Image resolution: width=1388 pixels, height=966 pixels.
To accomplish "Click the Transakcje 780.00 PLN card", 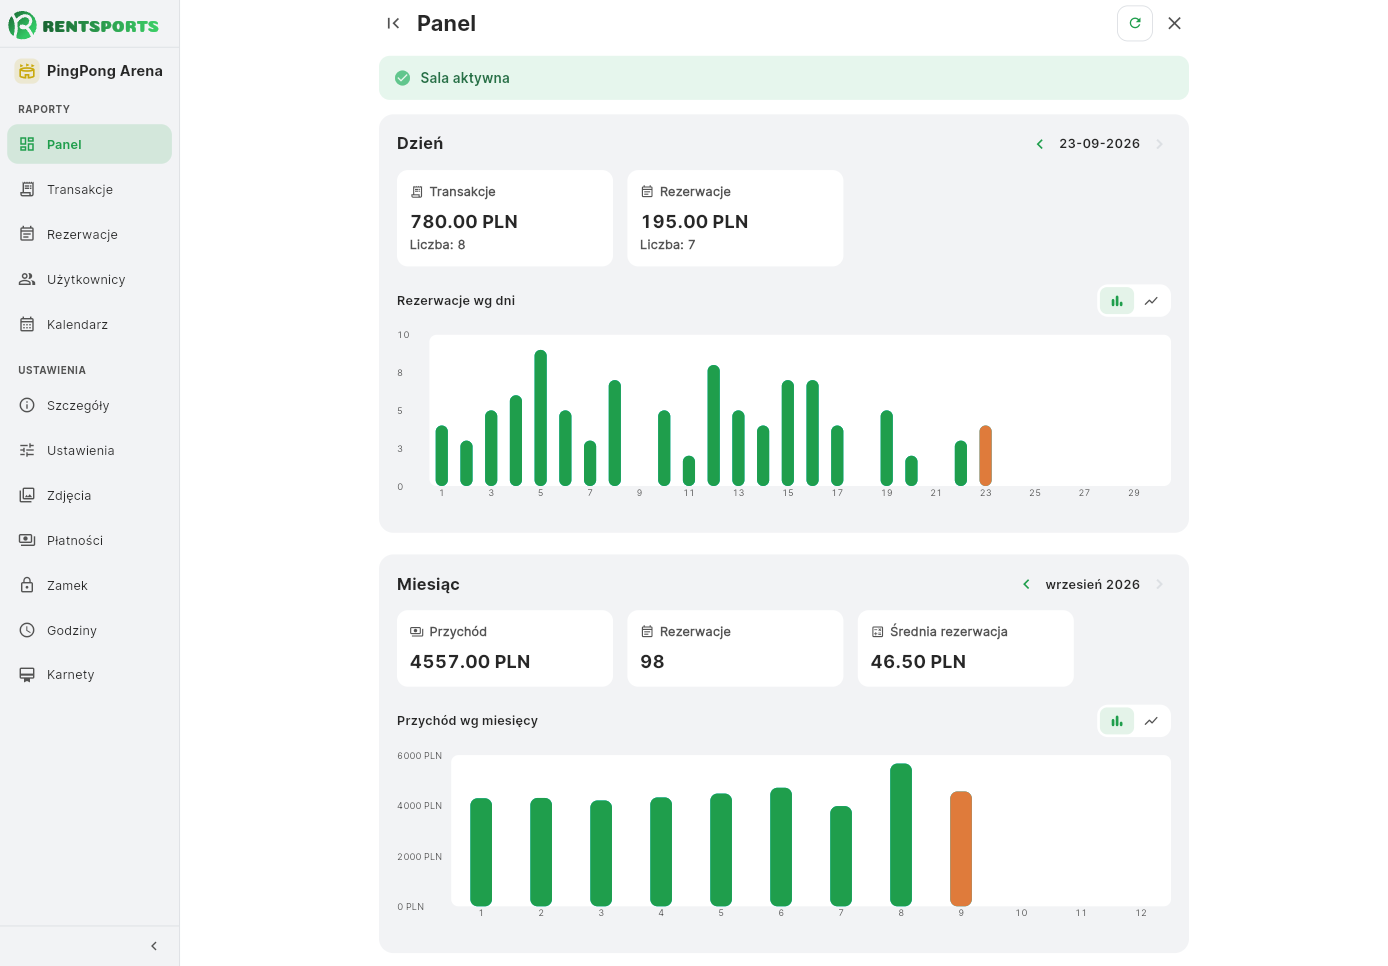I will click(505, 218).
